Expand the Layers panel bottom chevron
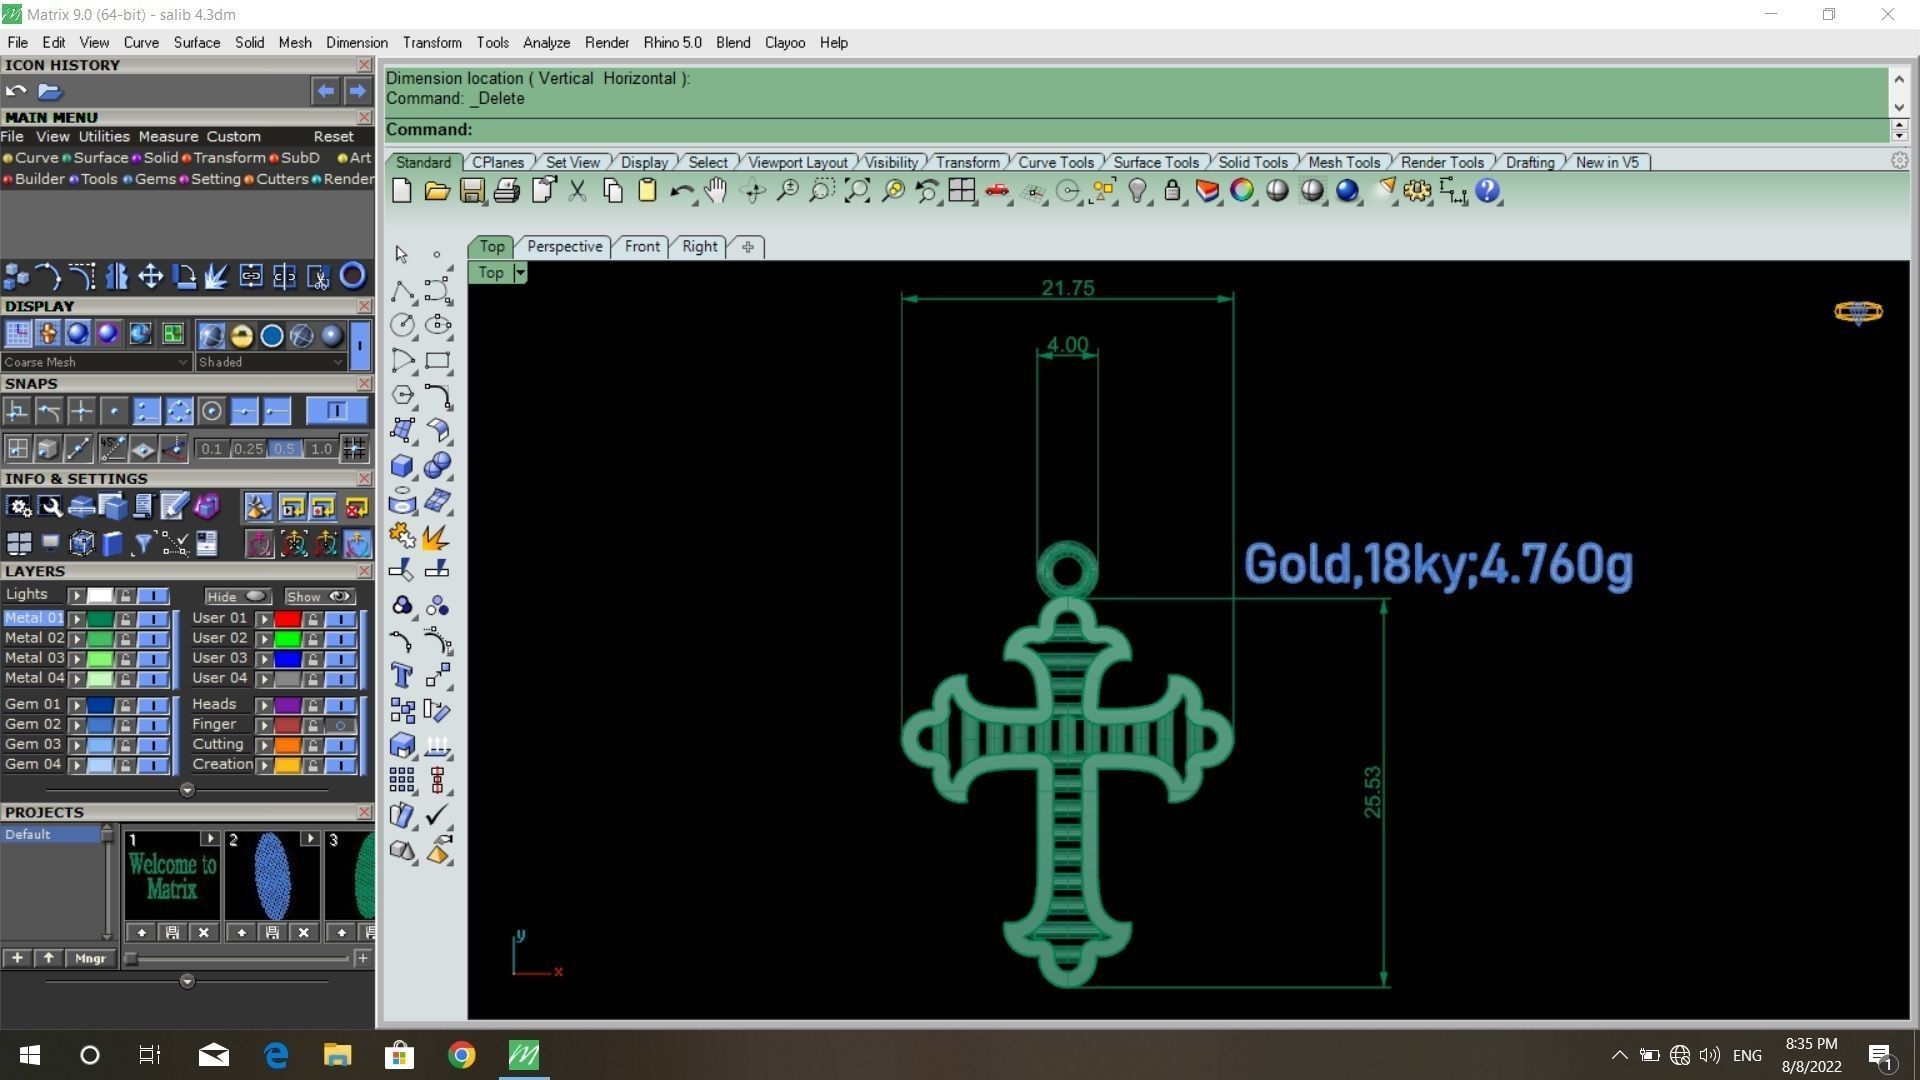Image resolution: width=1920 pixels, height=1080 pixels. [187, 791]
